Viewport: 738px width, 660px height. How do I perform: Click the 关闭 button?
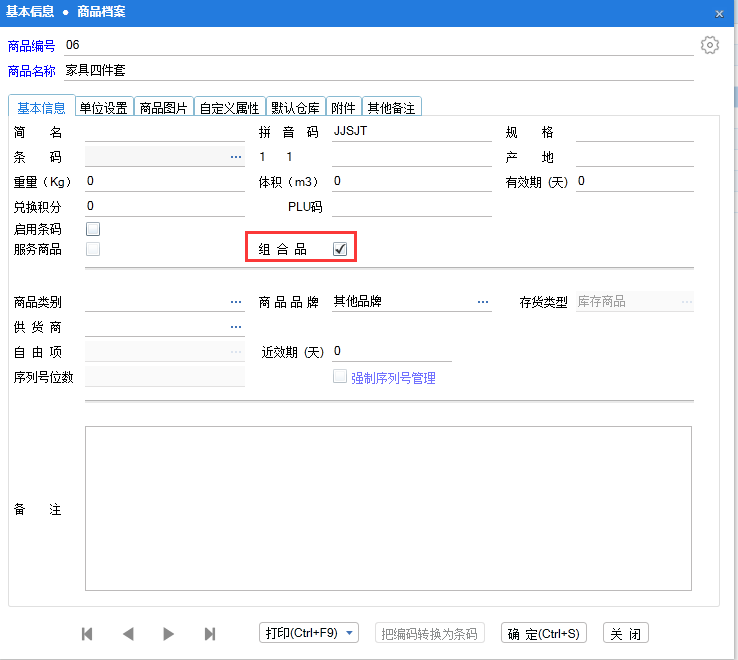coord(626,634)
